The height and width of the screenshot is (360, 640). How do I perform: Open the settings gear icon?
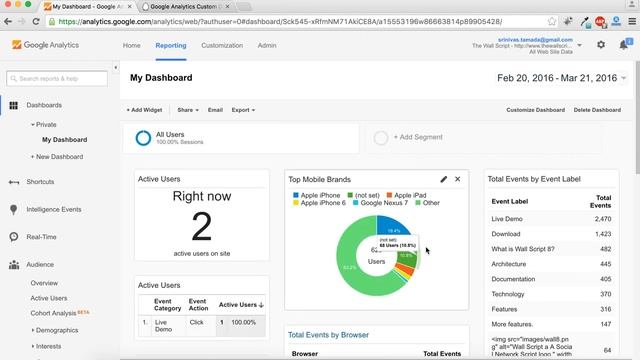point(601,44)
